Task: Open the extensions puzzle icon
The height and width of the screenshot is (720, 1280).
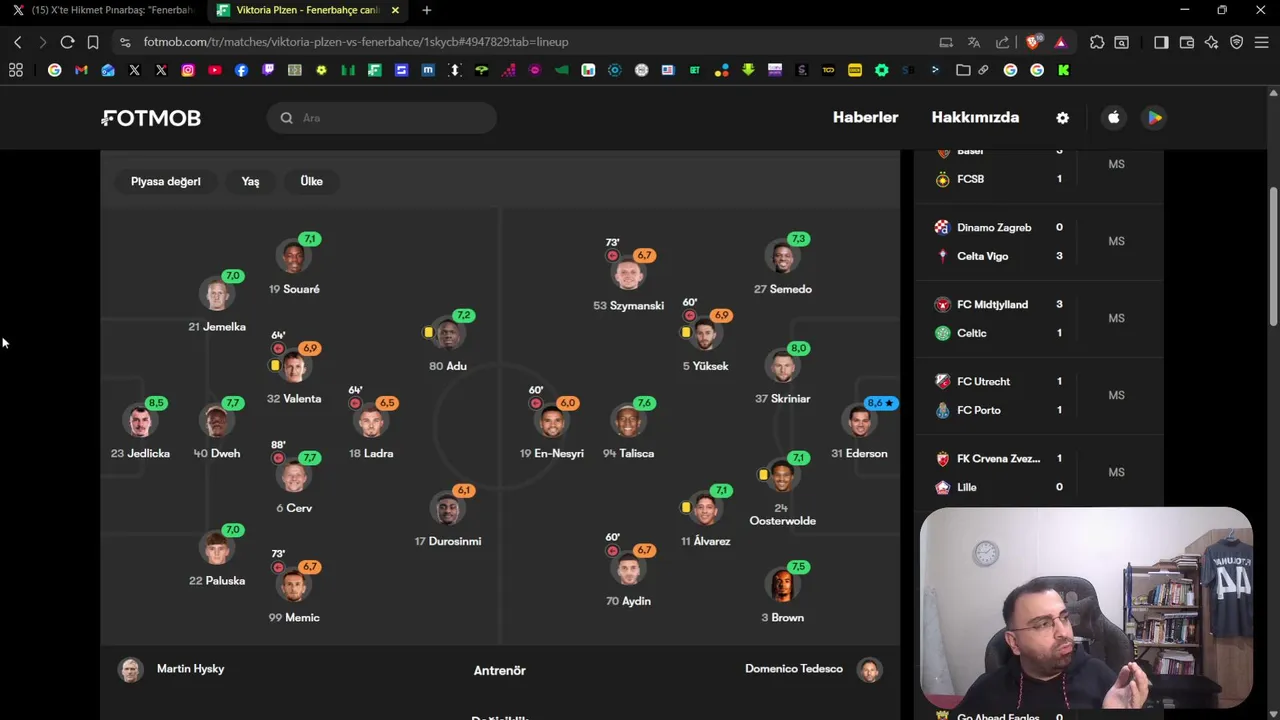Action: point(1097,42)
